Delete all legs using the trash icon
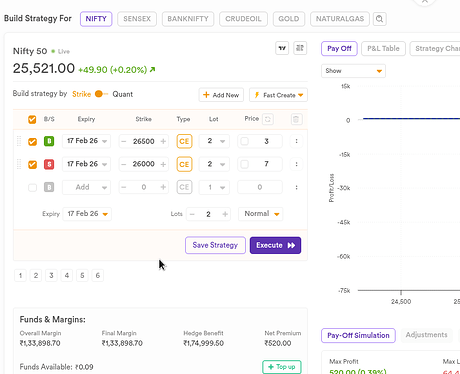This screenshot has height=374, width=460. [296, 119]
